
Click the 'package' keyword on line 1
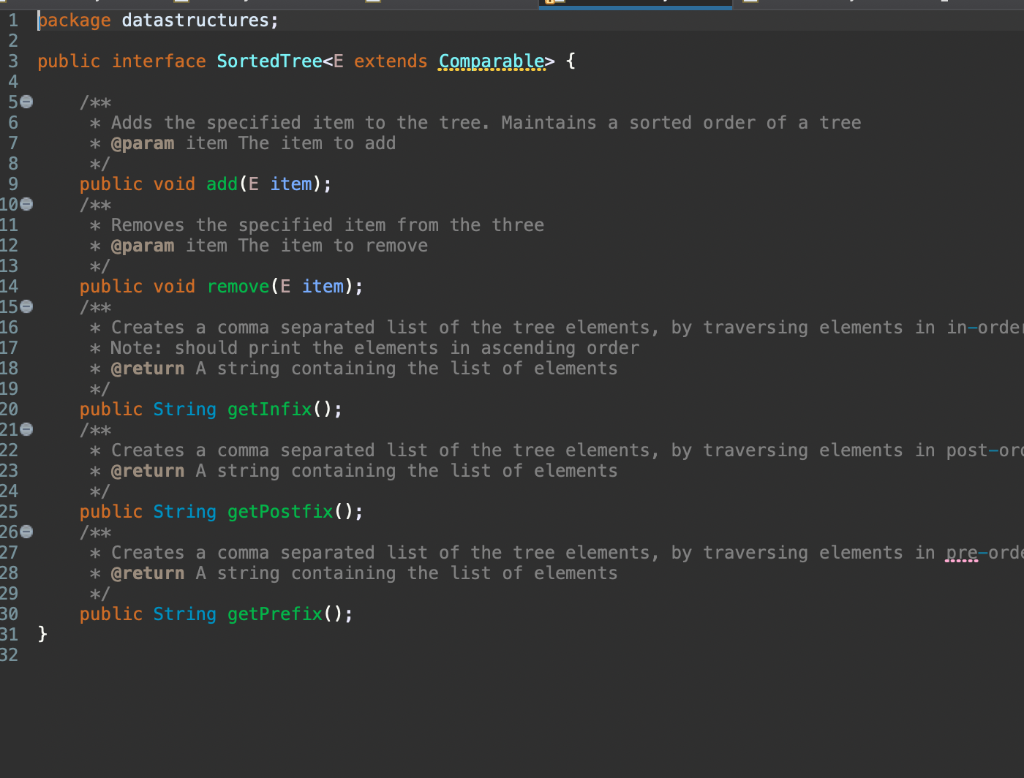point(74,20)
